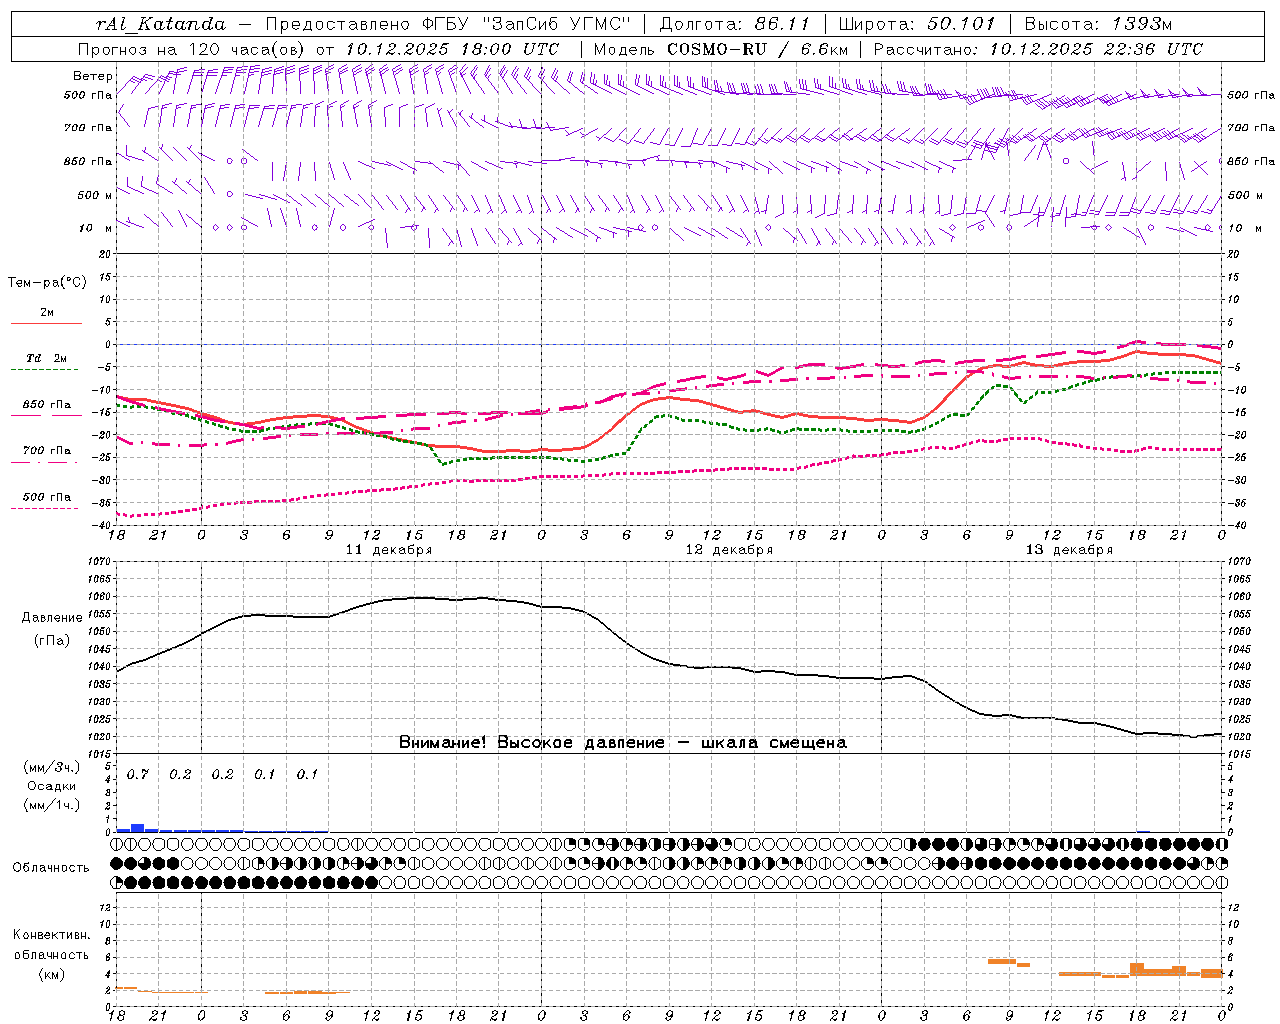Click the 12 декабря date label
This screenshot has width=1280, height=1024.
tap(729, 550)
